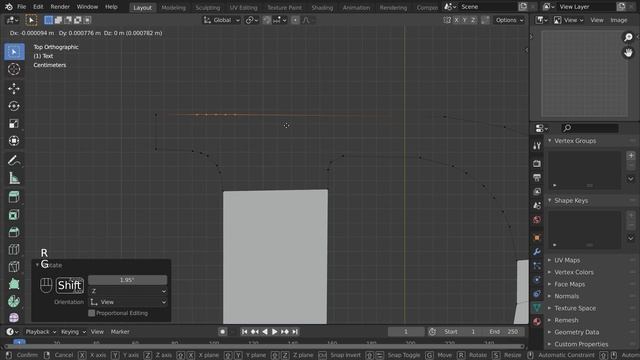The height and width of the screenshot is (360, 640).
Task: Open the Render menu
Action: point(60,7)
